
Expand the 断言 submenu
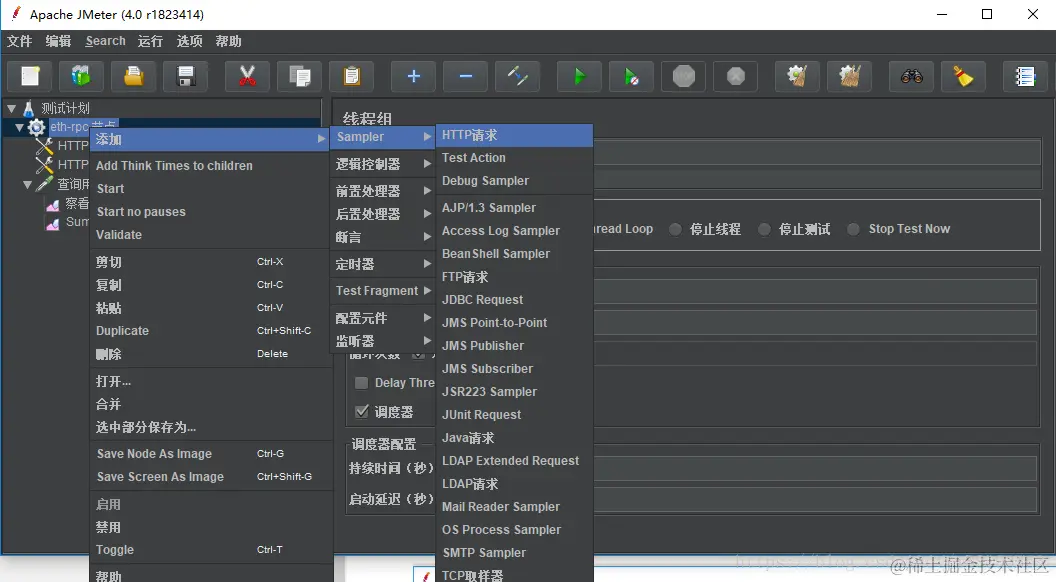(383, 236)
